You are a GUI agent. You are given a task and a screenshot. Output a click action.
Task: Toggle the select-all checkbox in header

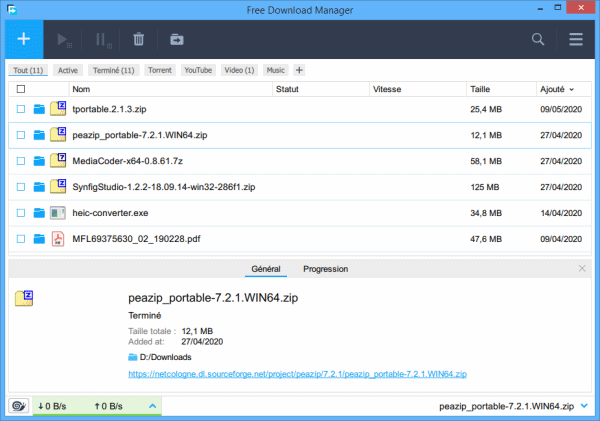coord(21,89)
